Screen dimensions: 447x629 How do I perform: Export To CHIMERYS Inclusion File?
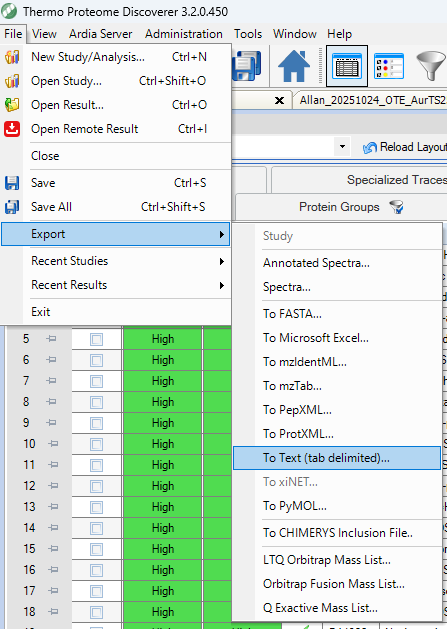(337, 533)
